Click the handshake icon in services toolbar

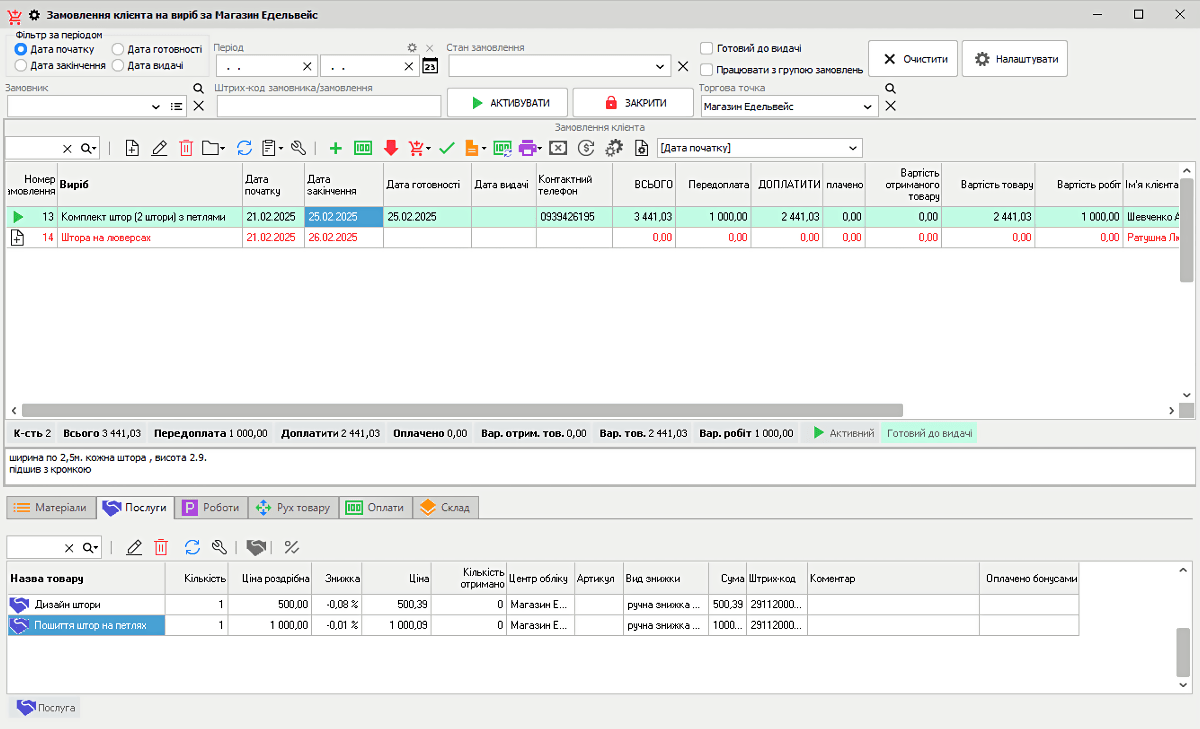[x=257, y=547]
